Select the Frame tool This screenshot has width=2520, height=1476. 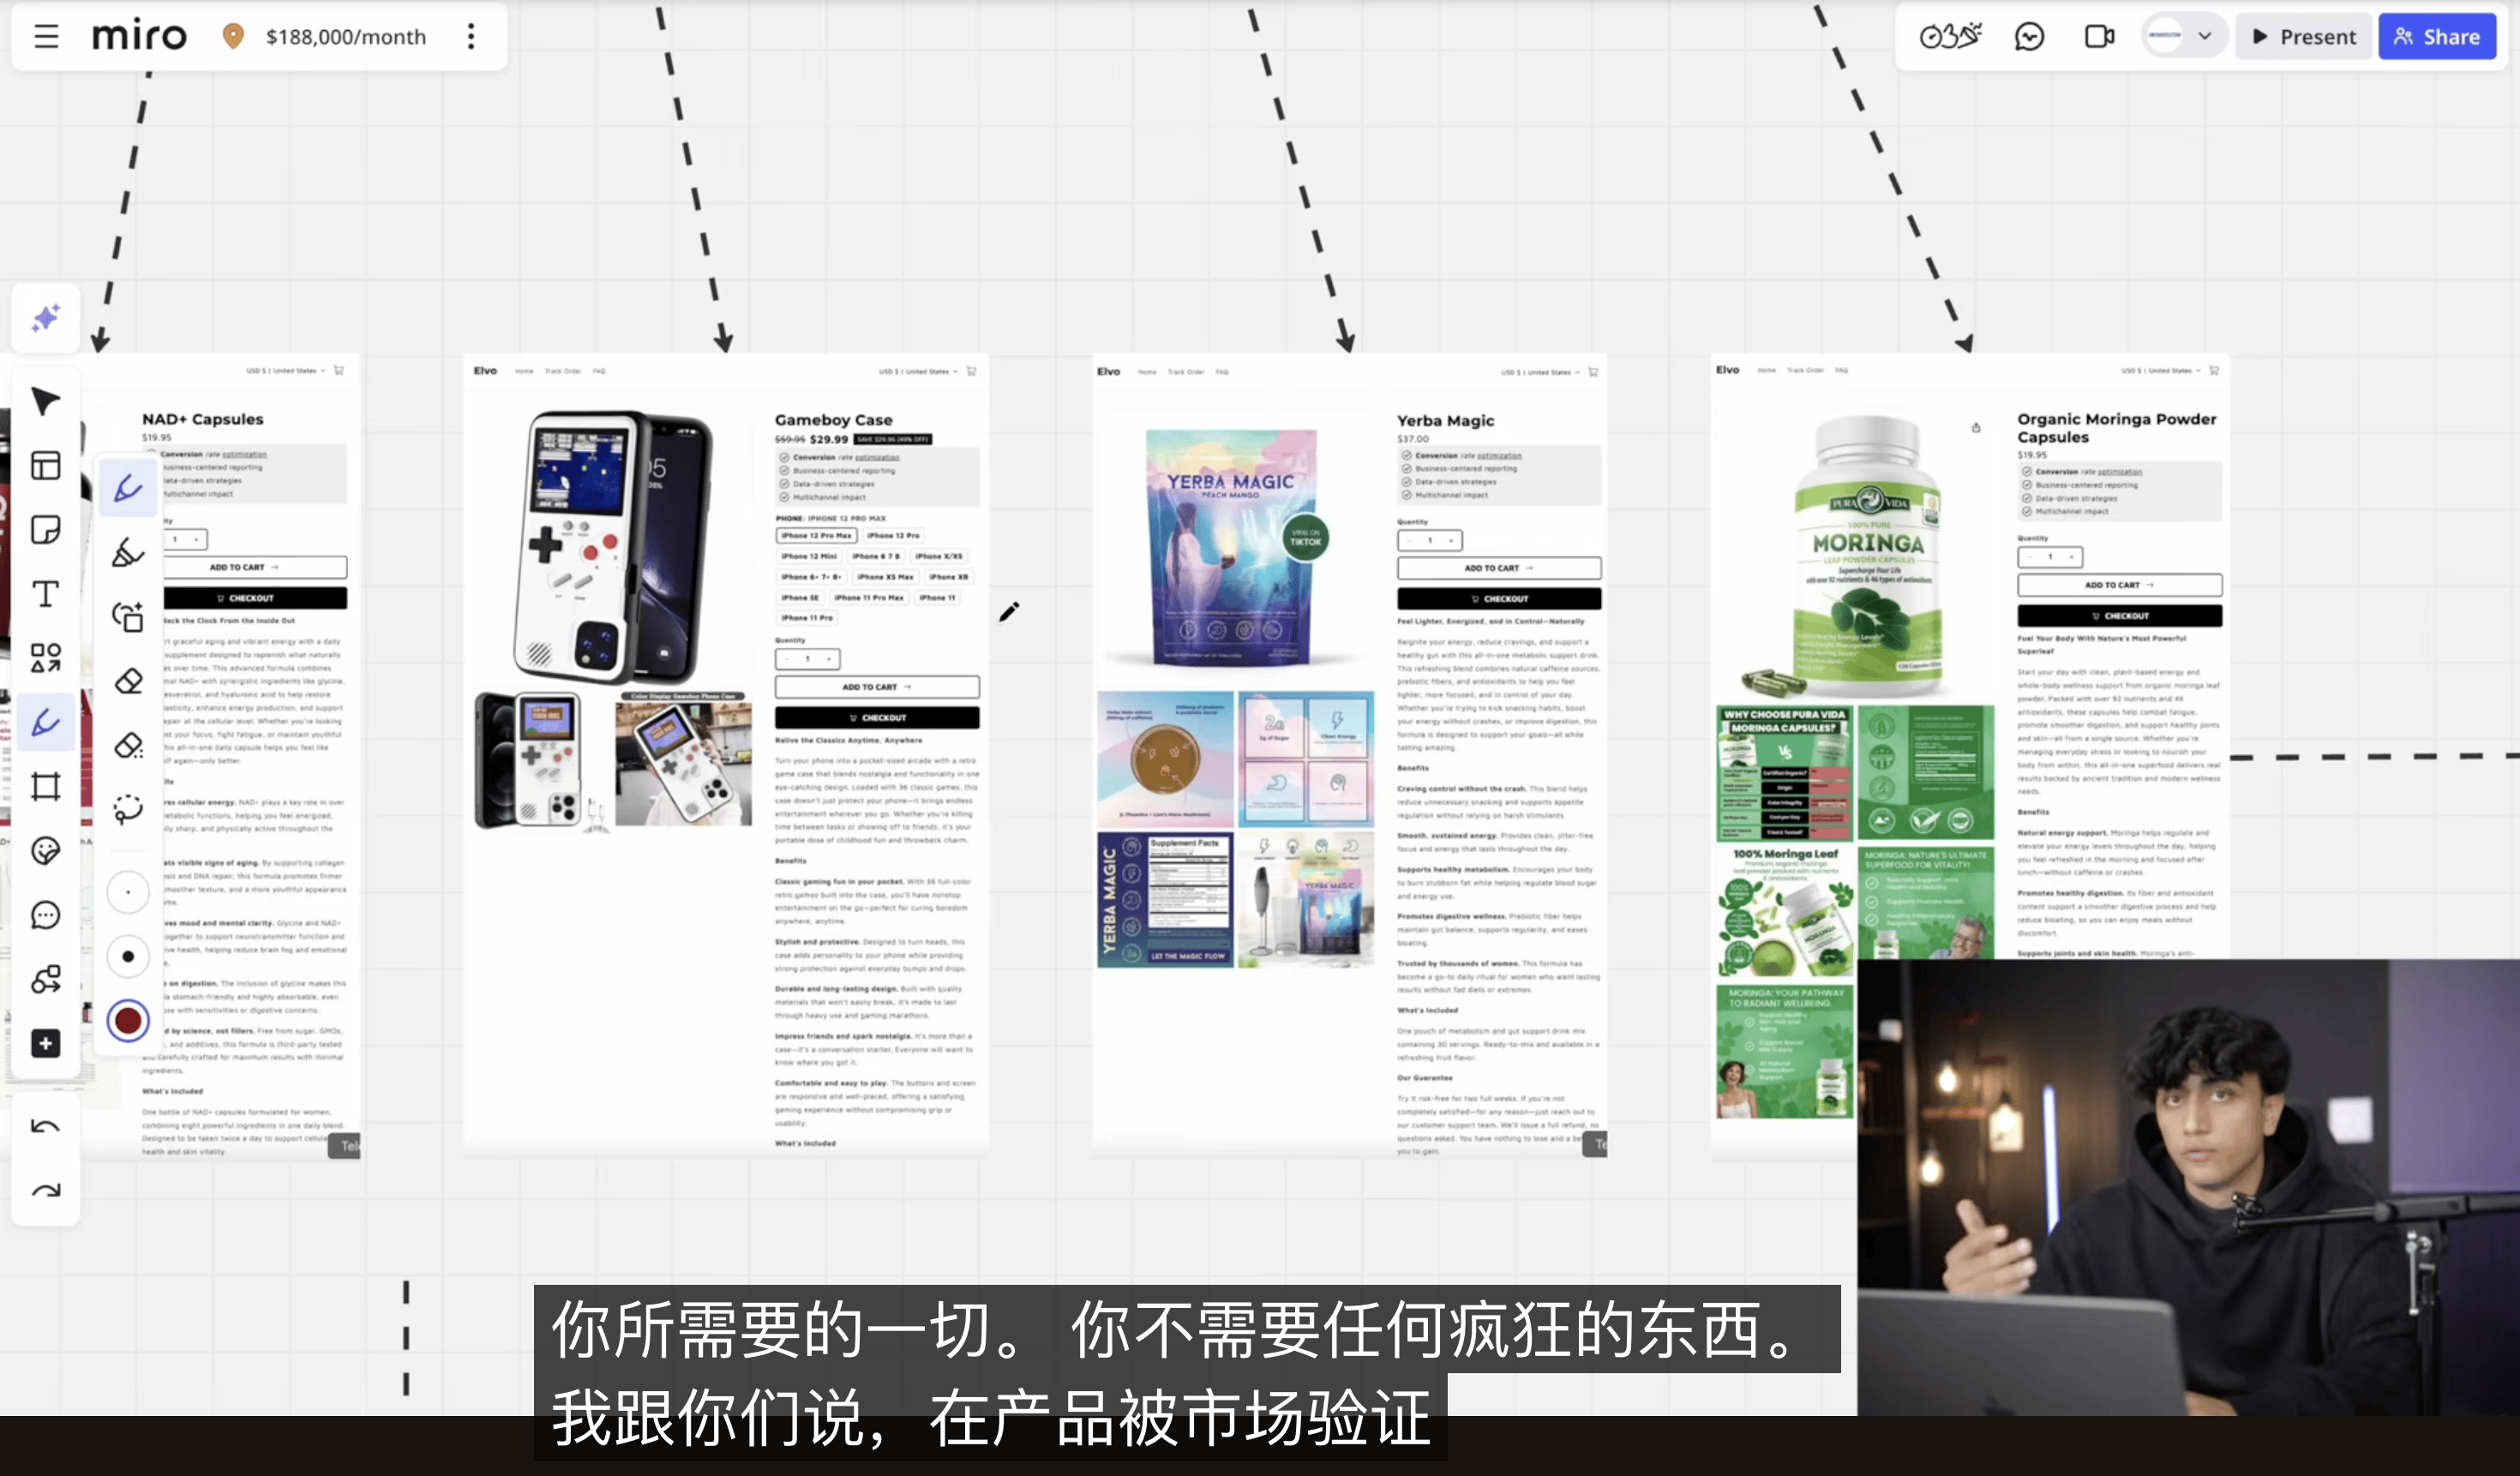(45, 786)
